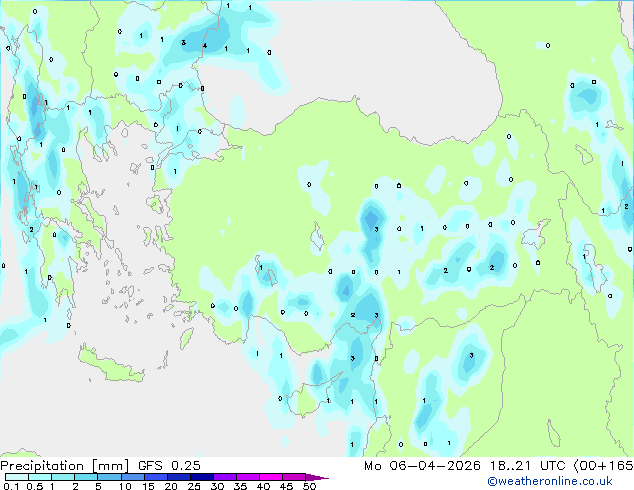Click the "40" legend scale label

point(263,486)
